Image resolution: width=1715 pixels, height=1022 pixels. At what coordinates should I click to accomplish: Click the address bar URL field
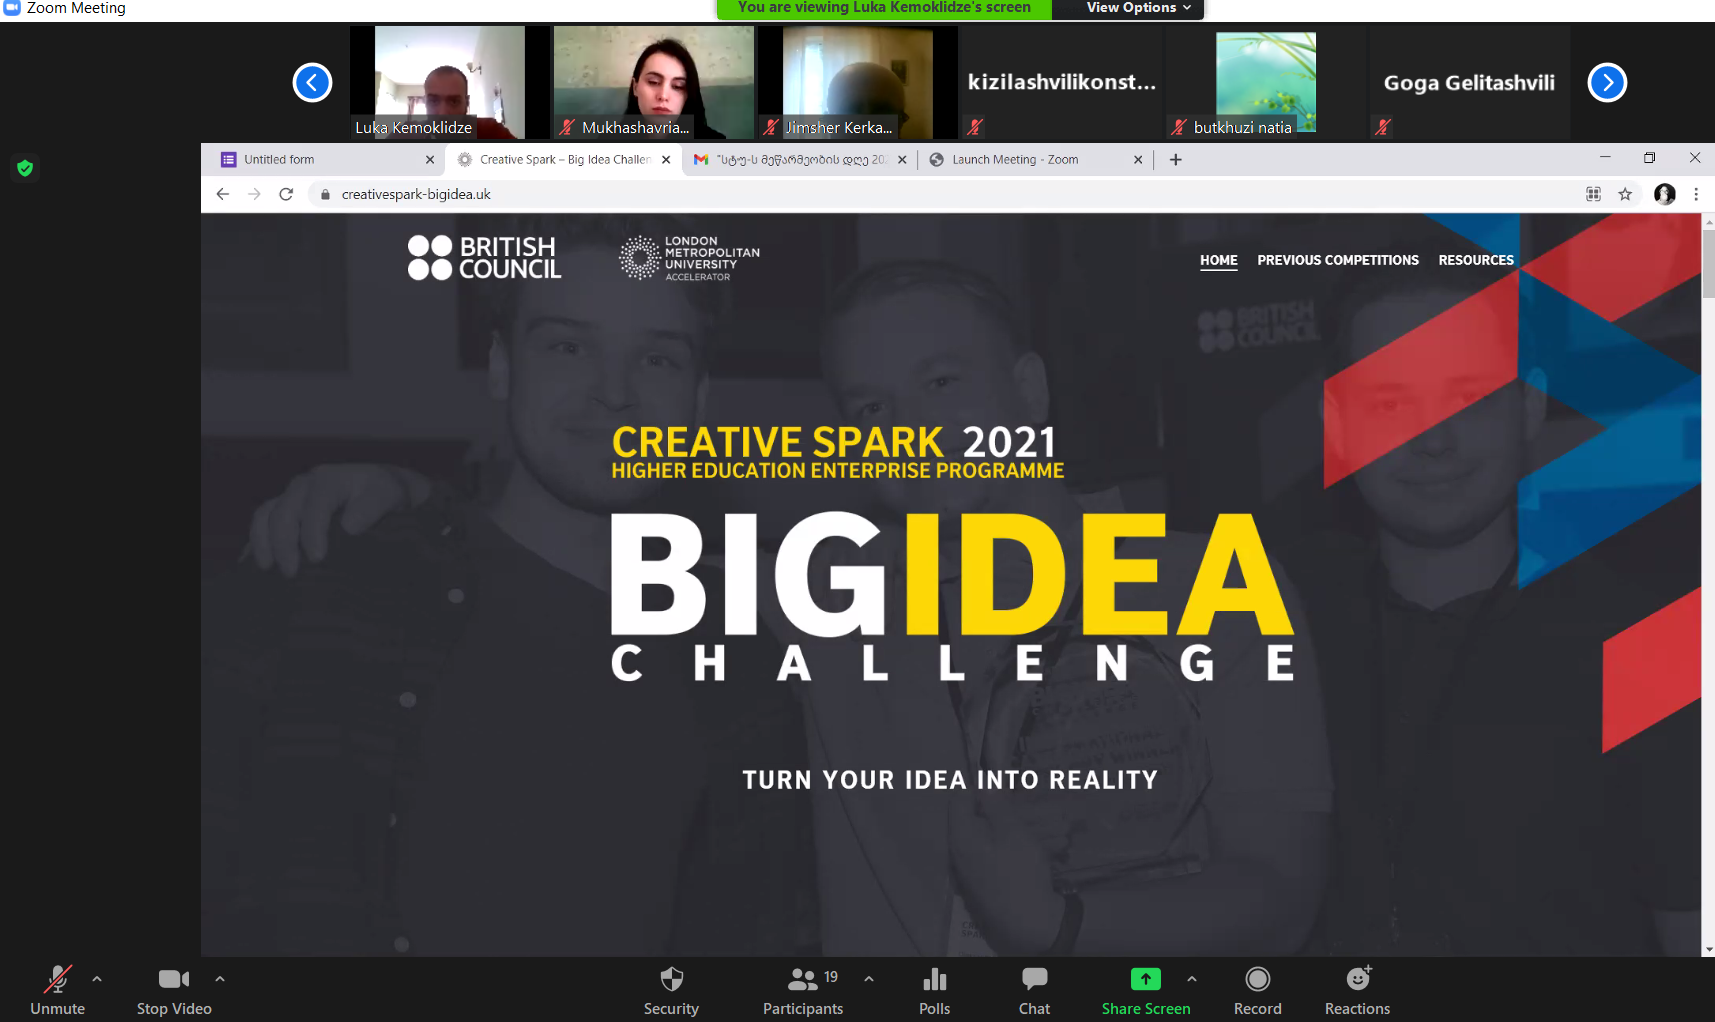pos(940,194)
